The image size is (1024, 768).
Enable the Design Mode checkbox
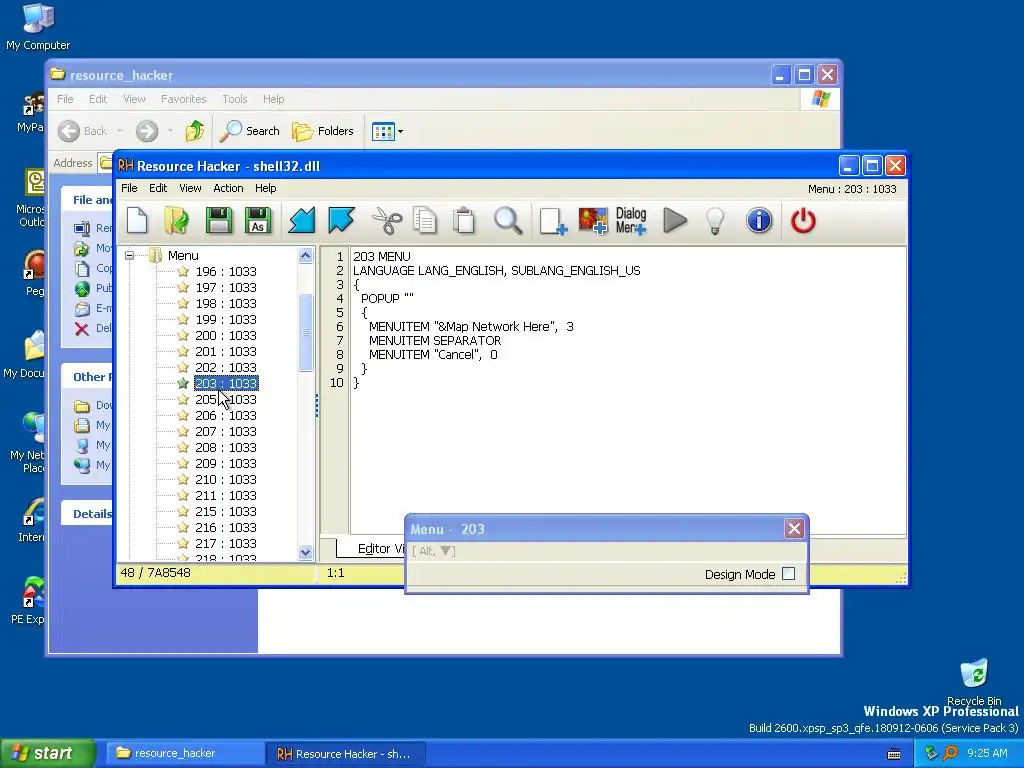pyautogui.click(x=788, y=573)
